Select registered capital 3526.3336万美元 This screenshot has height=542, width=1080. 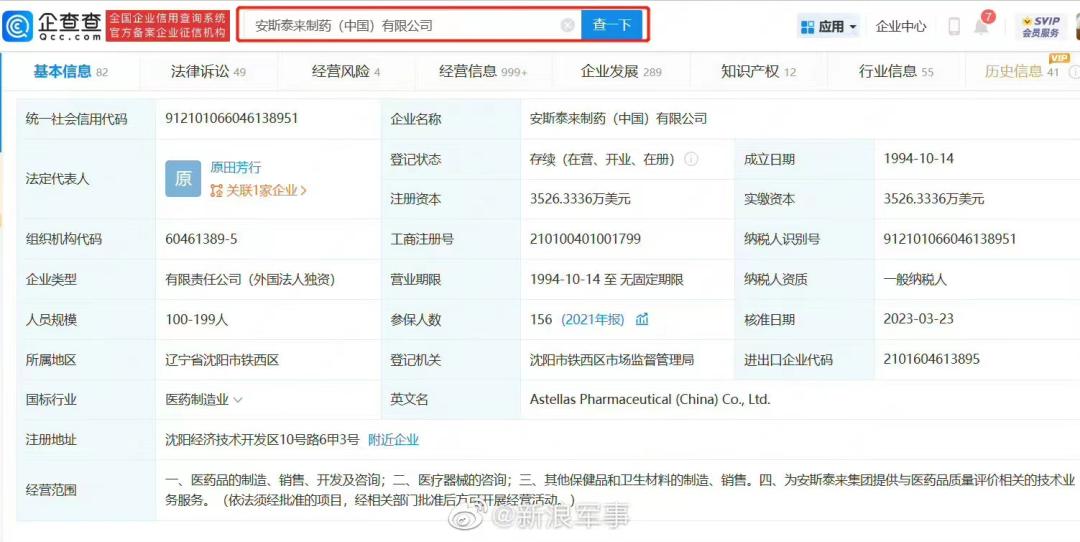[580, 199]
